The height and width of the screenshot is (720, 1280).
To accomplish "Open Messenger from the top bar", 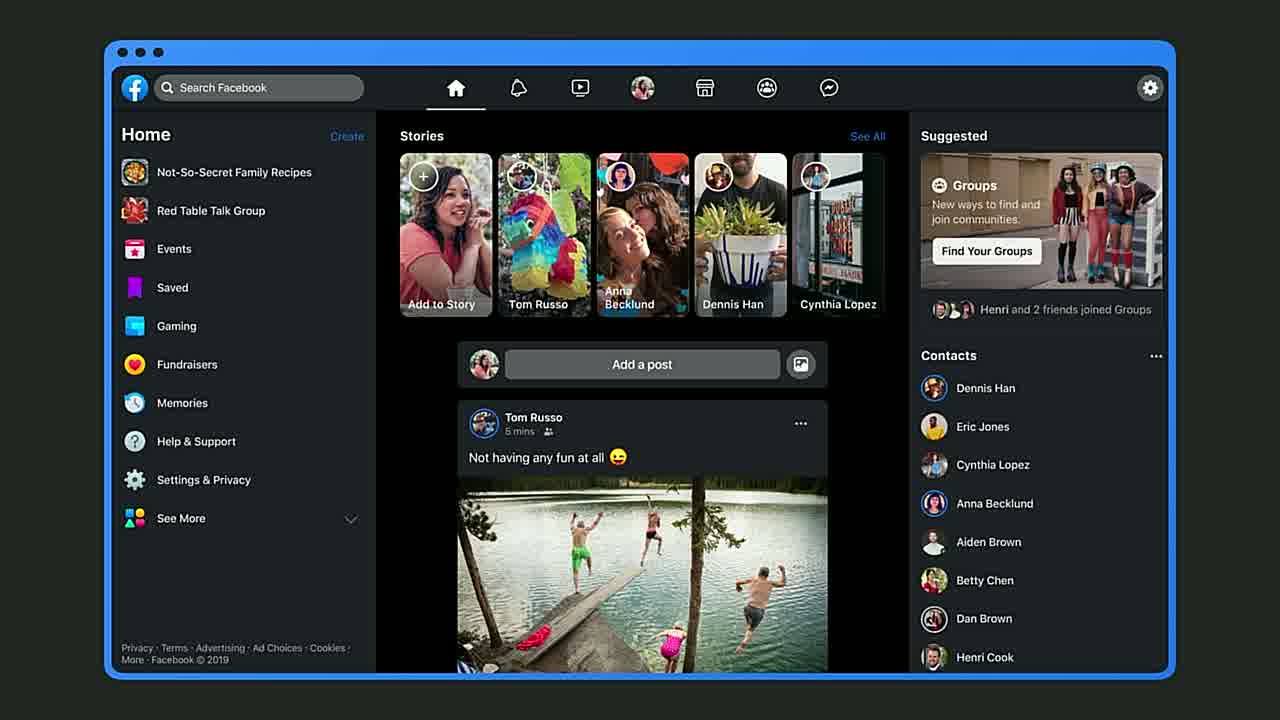I will click(x=829, y=87).
